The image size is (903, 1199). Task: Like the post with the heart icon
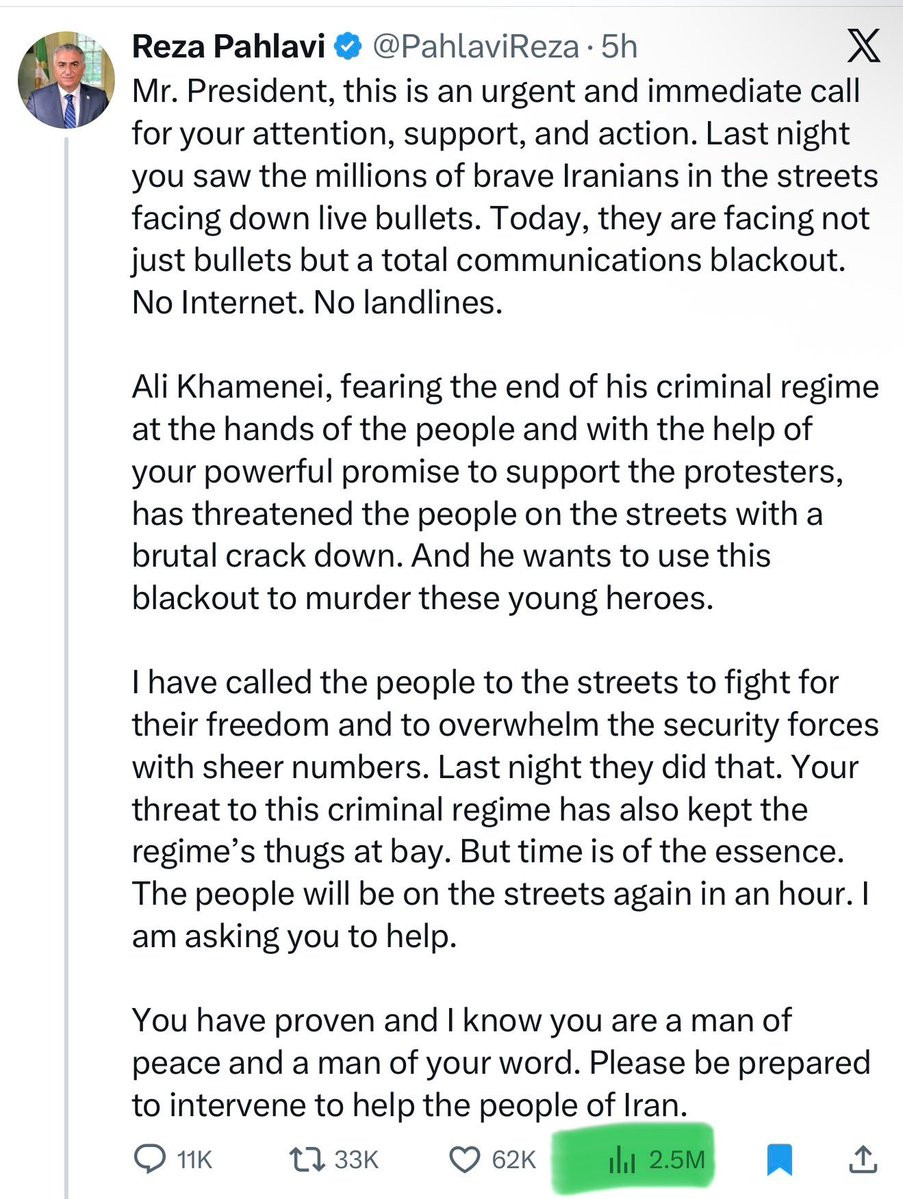464,1160
